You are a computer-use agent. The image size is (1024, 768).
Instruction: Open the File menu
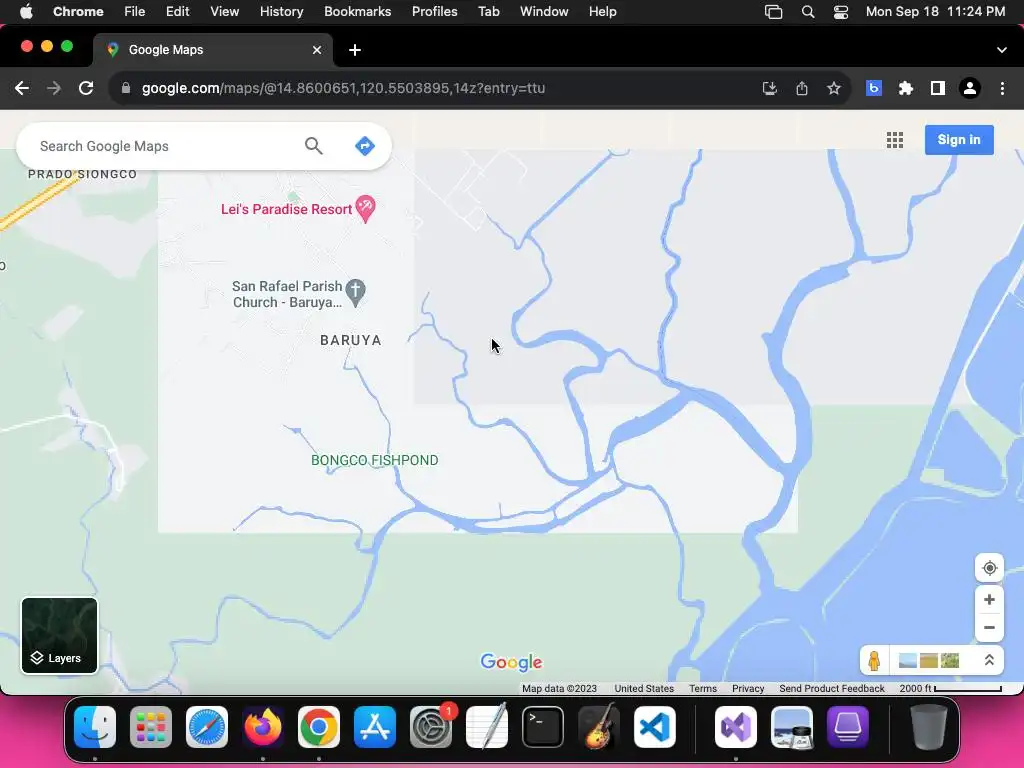coord(135,11)
